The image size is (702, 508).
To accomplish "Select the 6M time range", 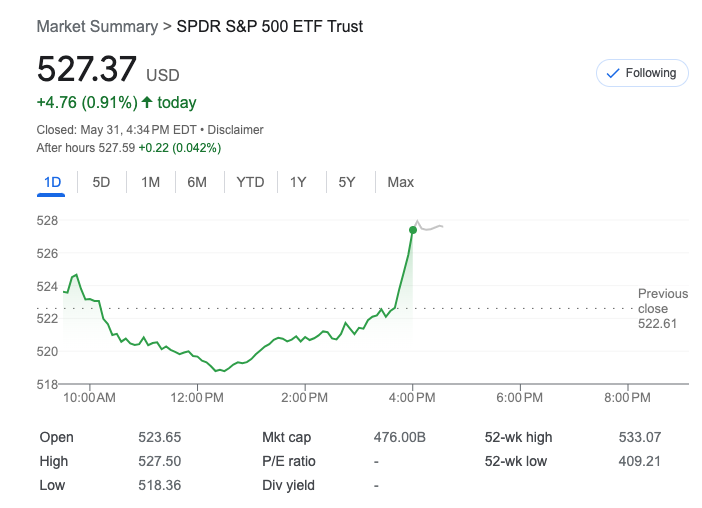I will point(197,182).
